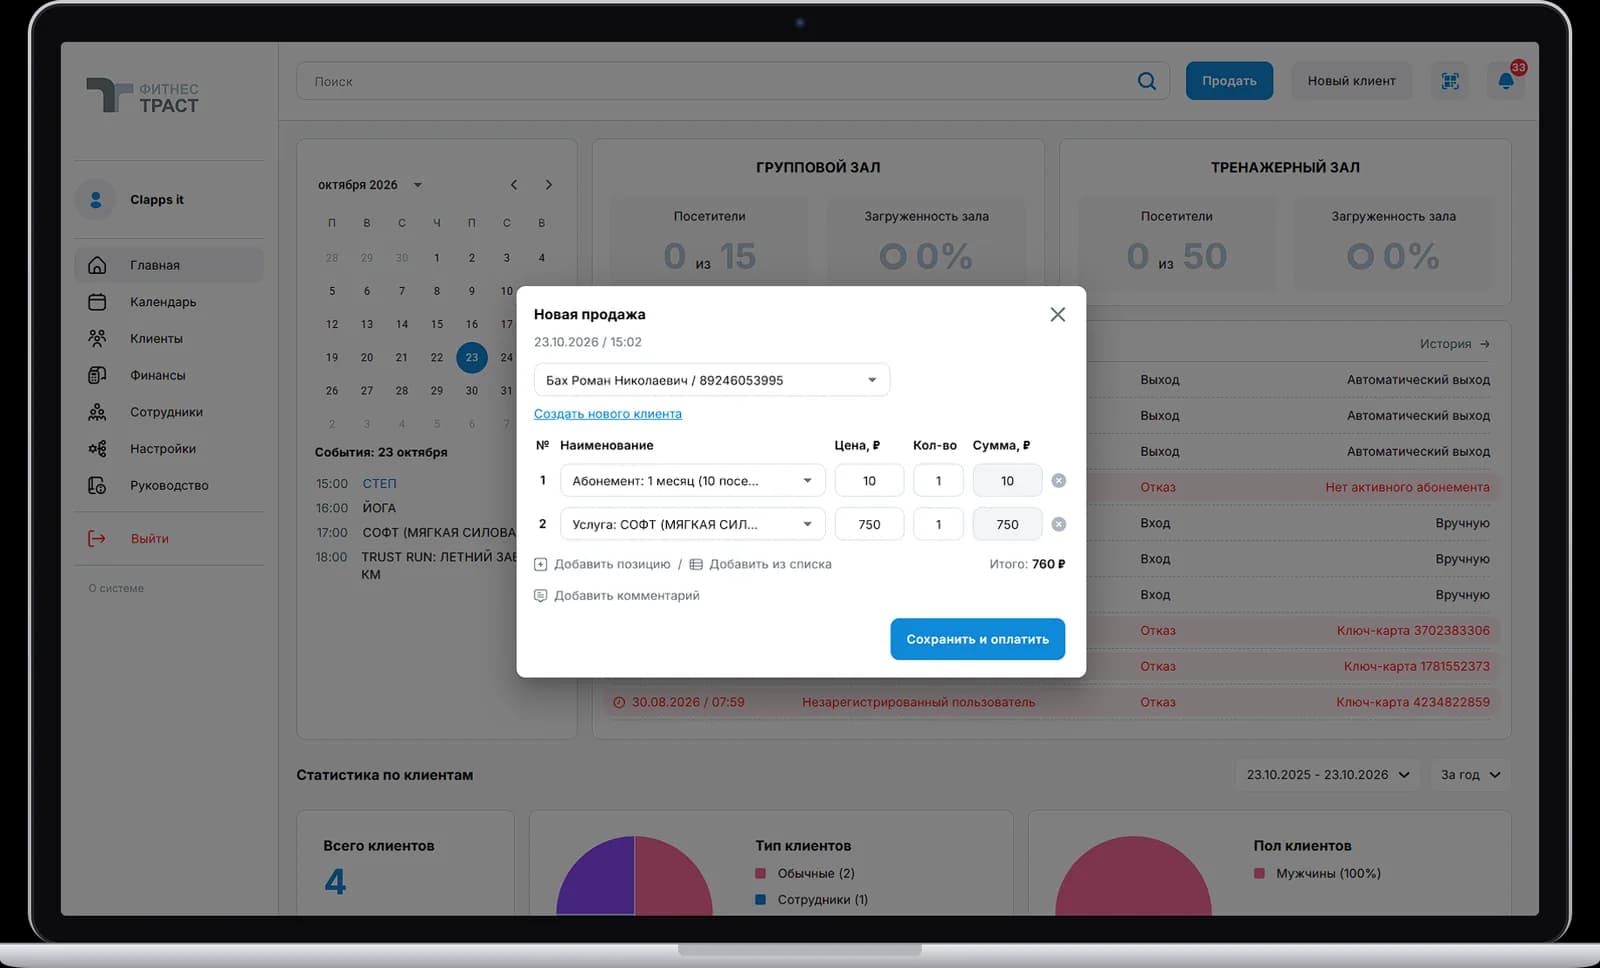Click quantity field in Абонемент row

click(x=938, y=481)
